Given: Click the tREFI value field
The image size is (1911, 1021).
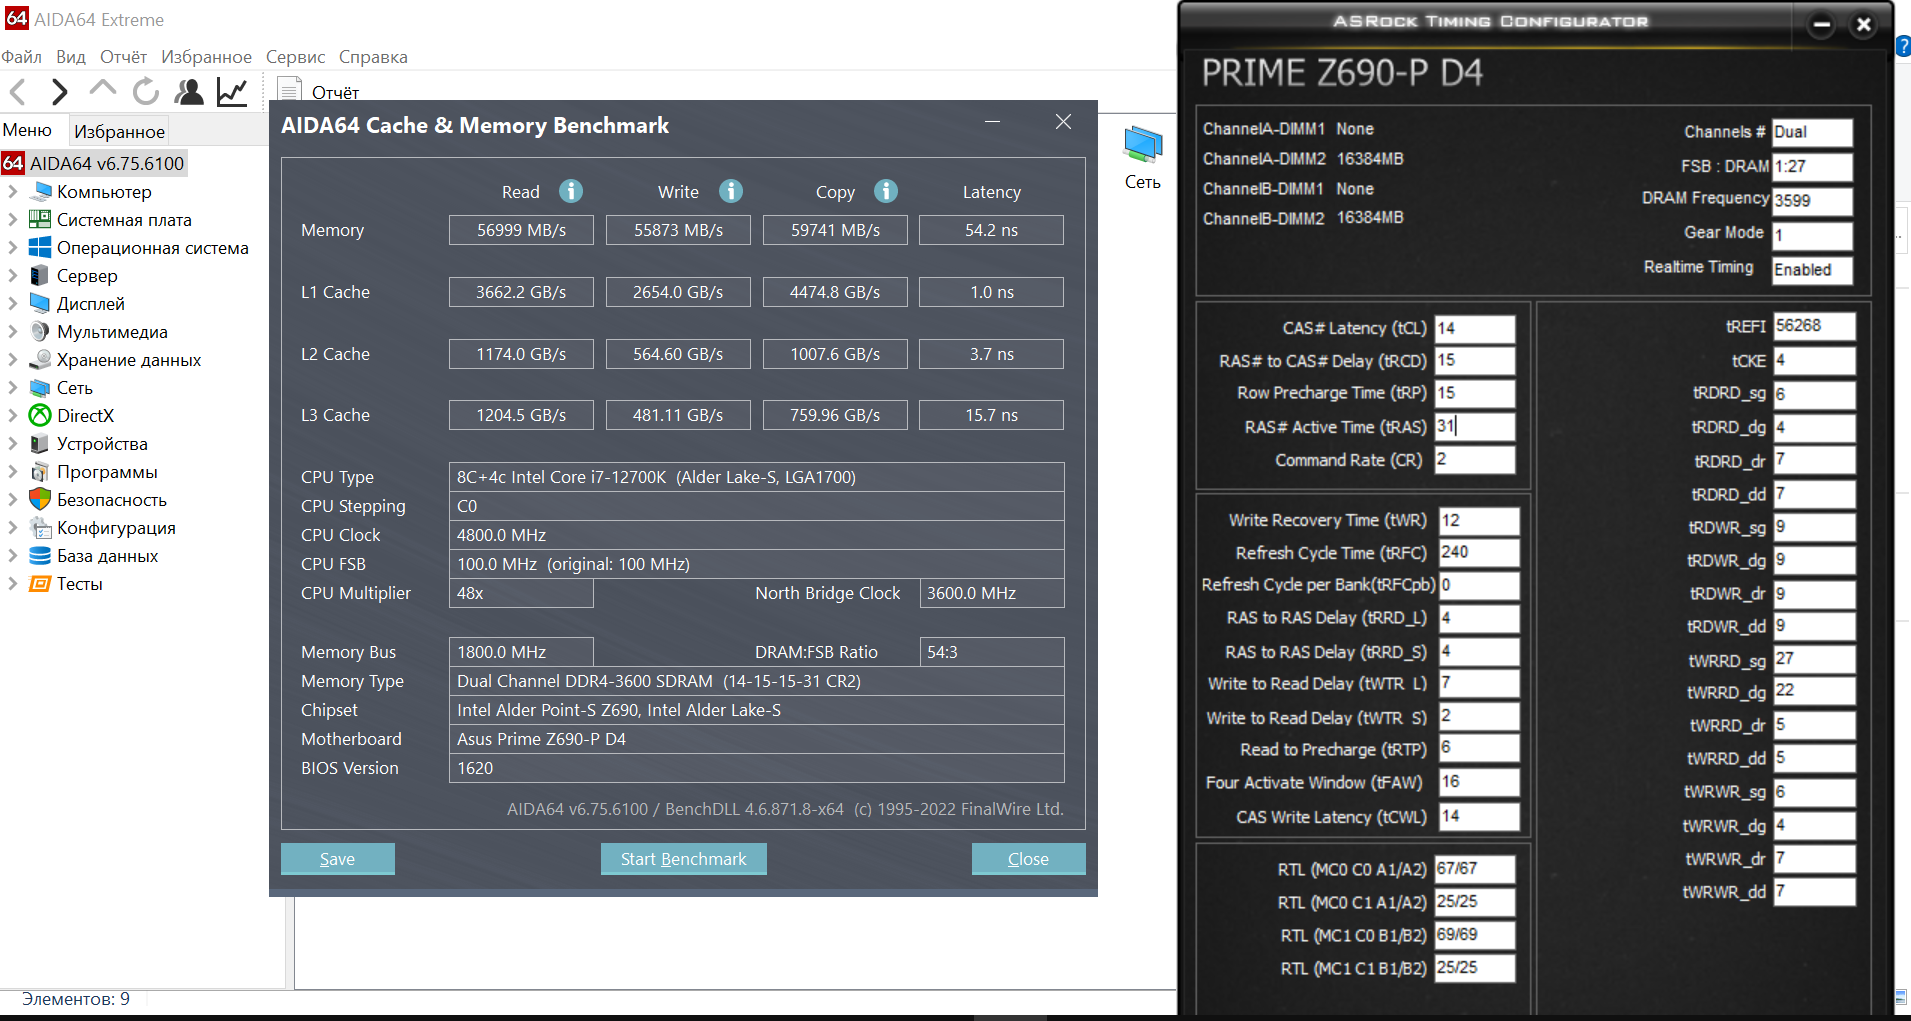Looking at the screenshot, I should pos(1814,326).
